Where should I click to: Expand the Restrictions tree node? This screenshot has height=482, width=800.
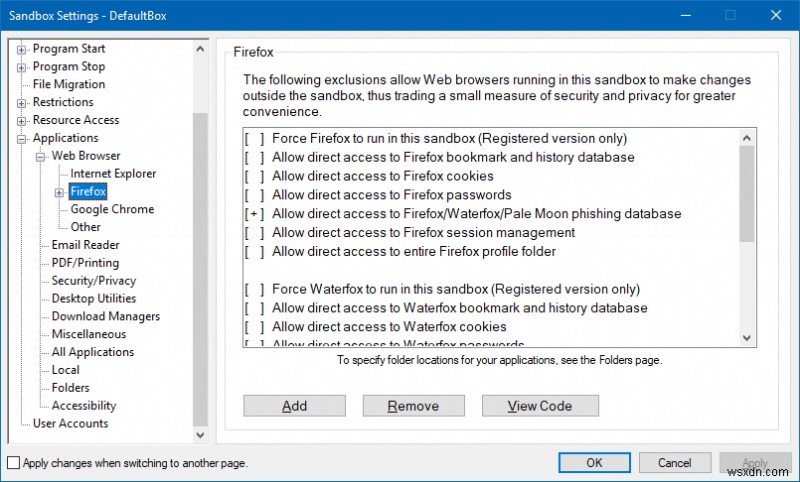pos(23,102)
